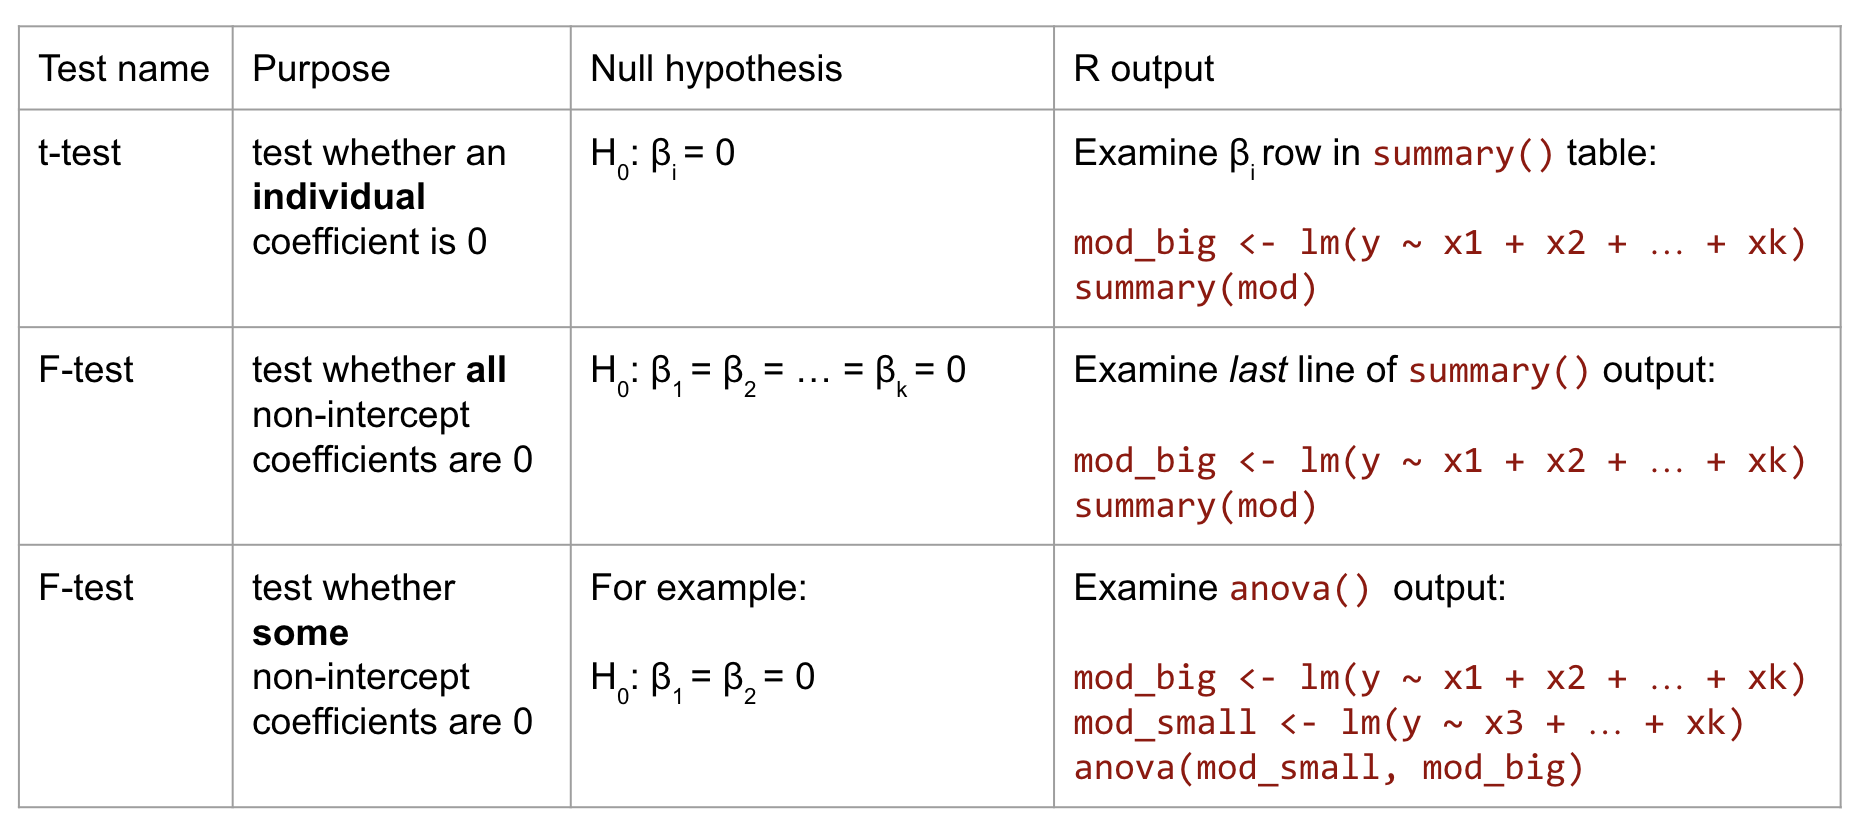Click the bold word "individual"
This screenshot has width=1870, height=830.
pyautogui.click(x=339, y=197)
